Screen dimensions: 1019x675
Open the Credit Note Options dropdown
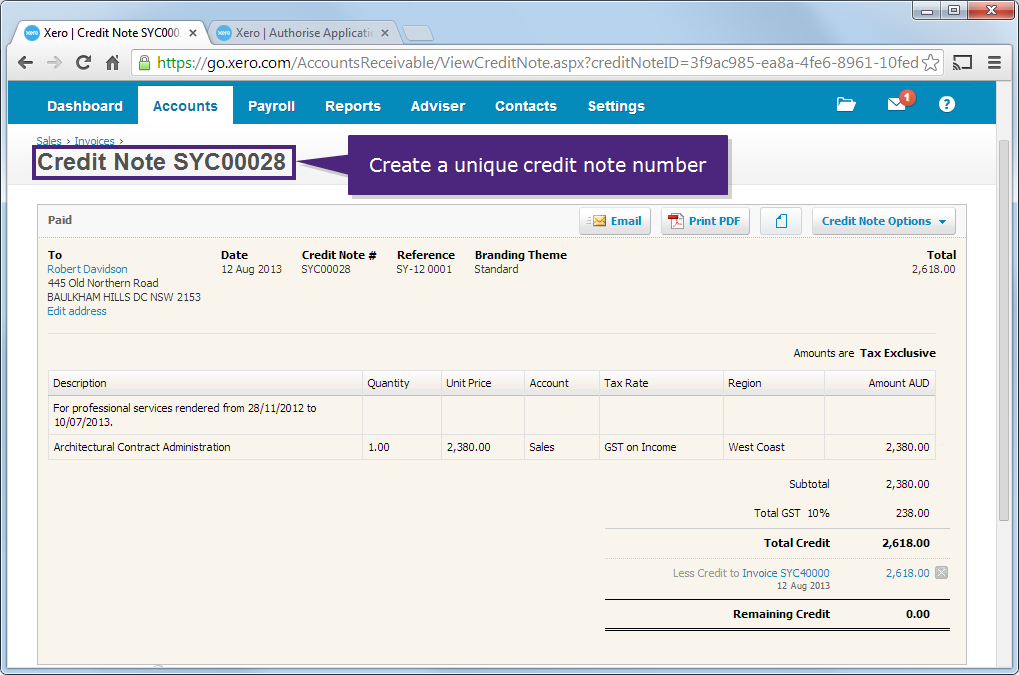coord(882,220)
